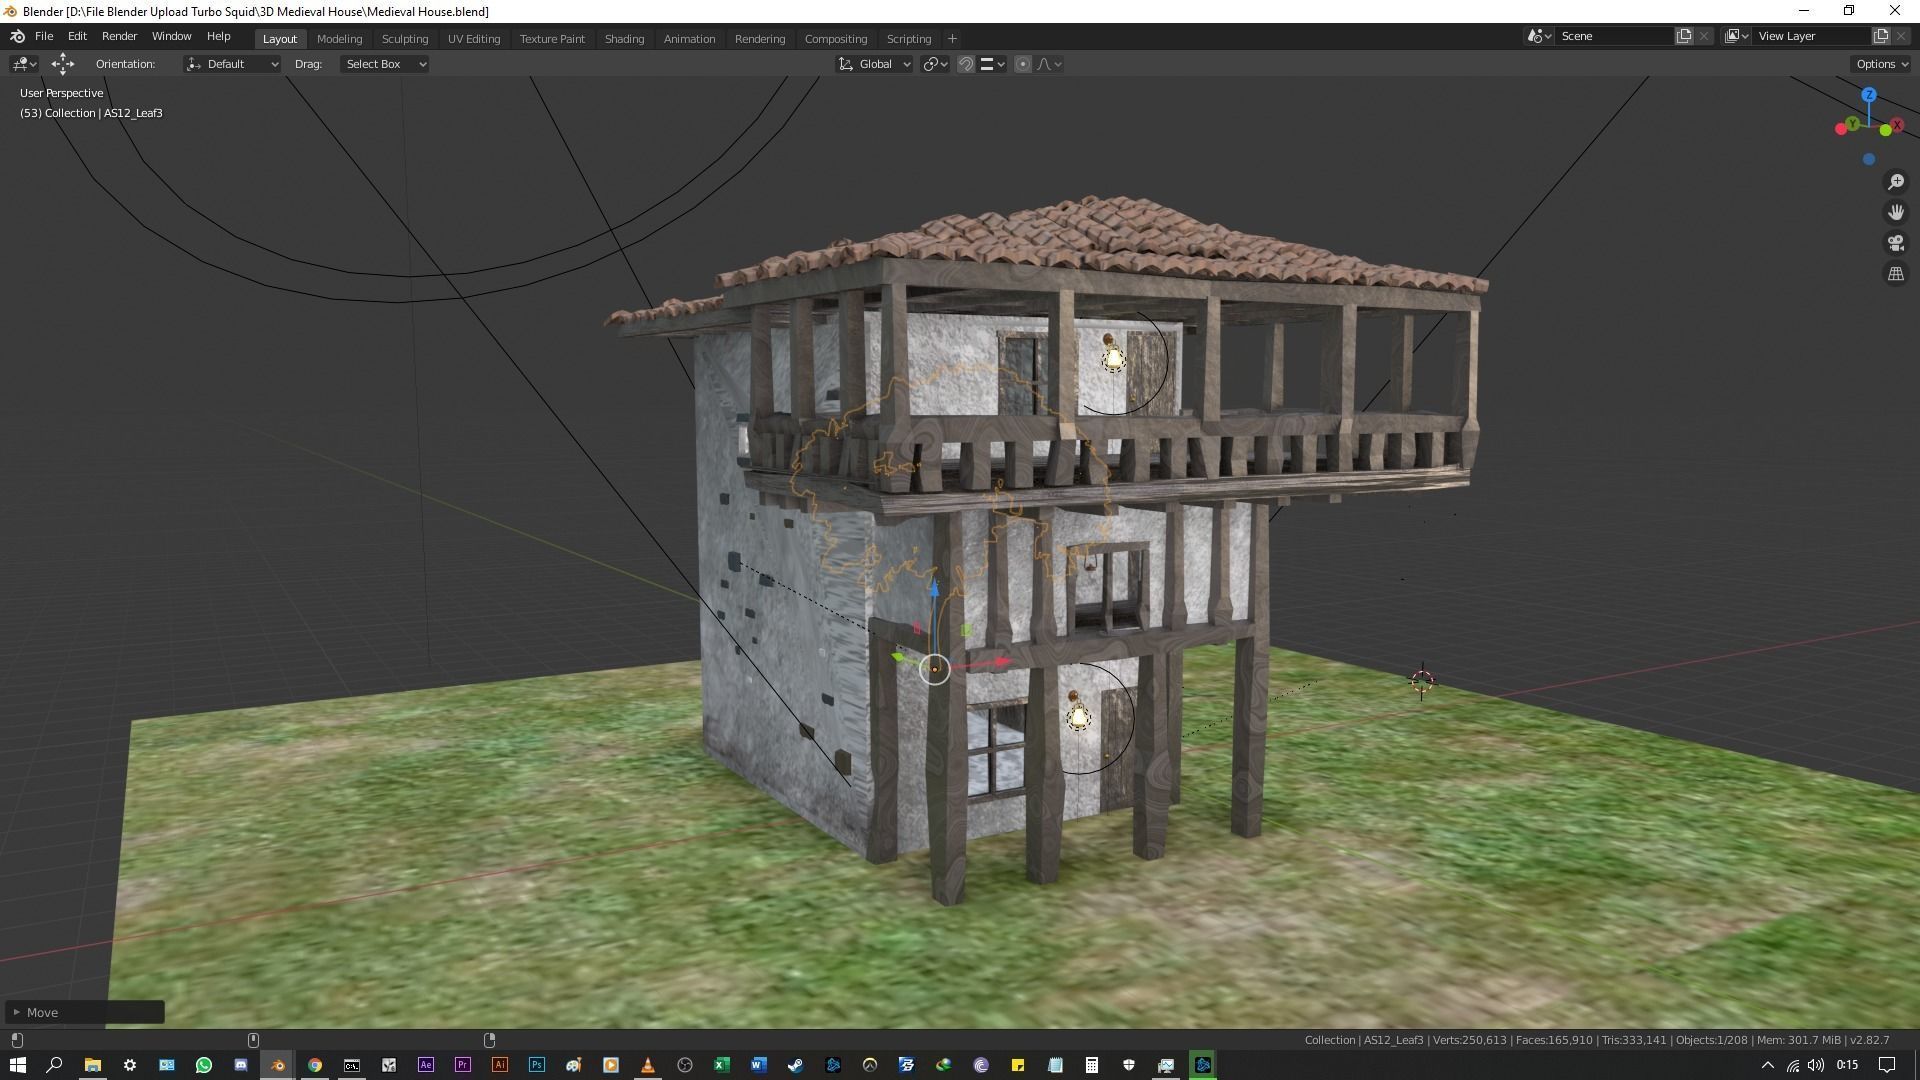Create a new scene copy
Image resolution: width=1920 pixels, height=1080 pixels.
click(x=1684, y=36)
